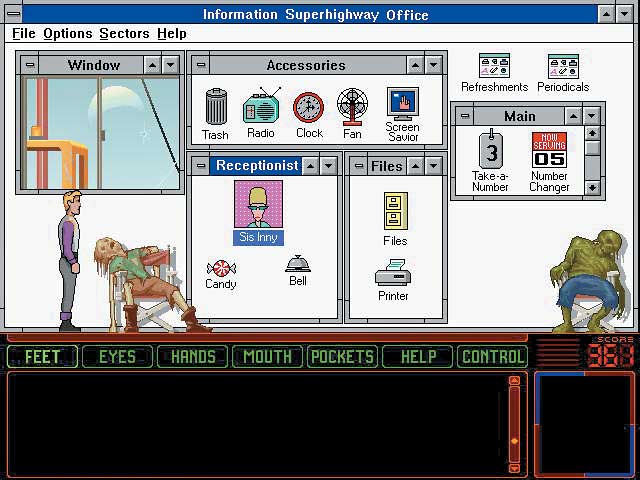Select Sis Inny receptionist portrait
Viewport: 640px width, 480px height.
pyautogui.click(x=258, y=204)
